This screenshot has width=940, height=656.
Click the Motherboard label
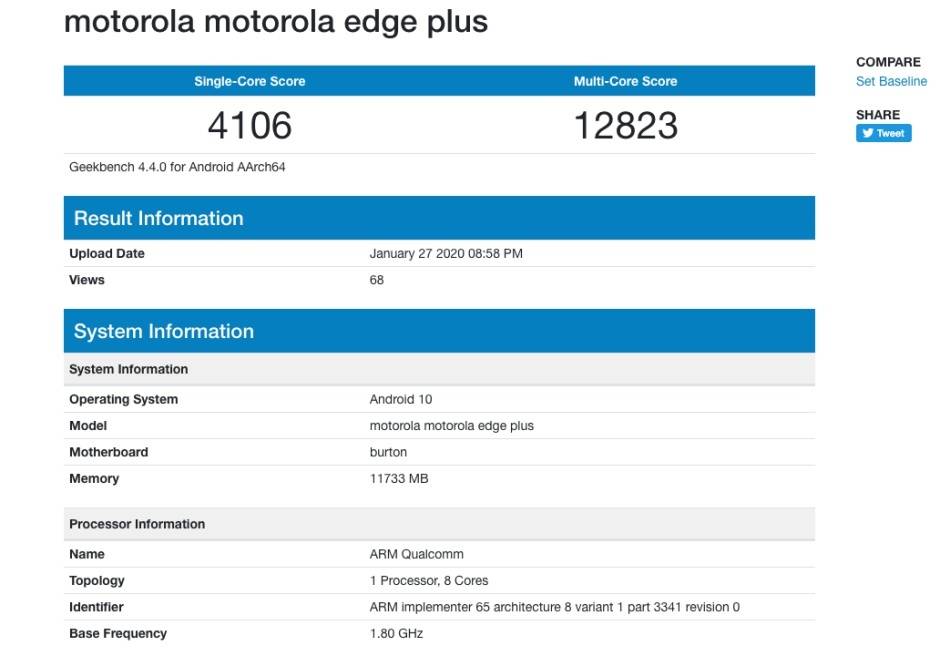[x=109, y=452]
